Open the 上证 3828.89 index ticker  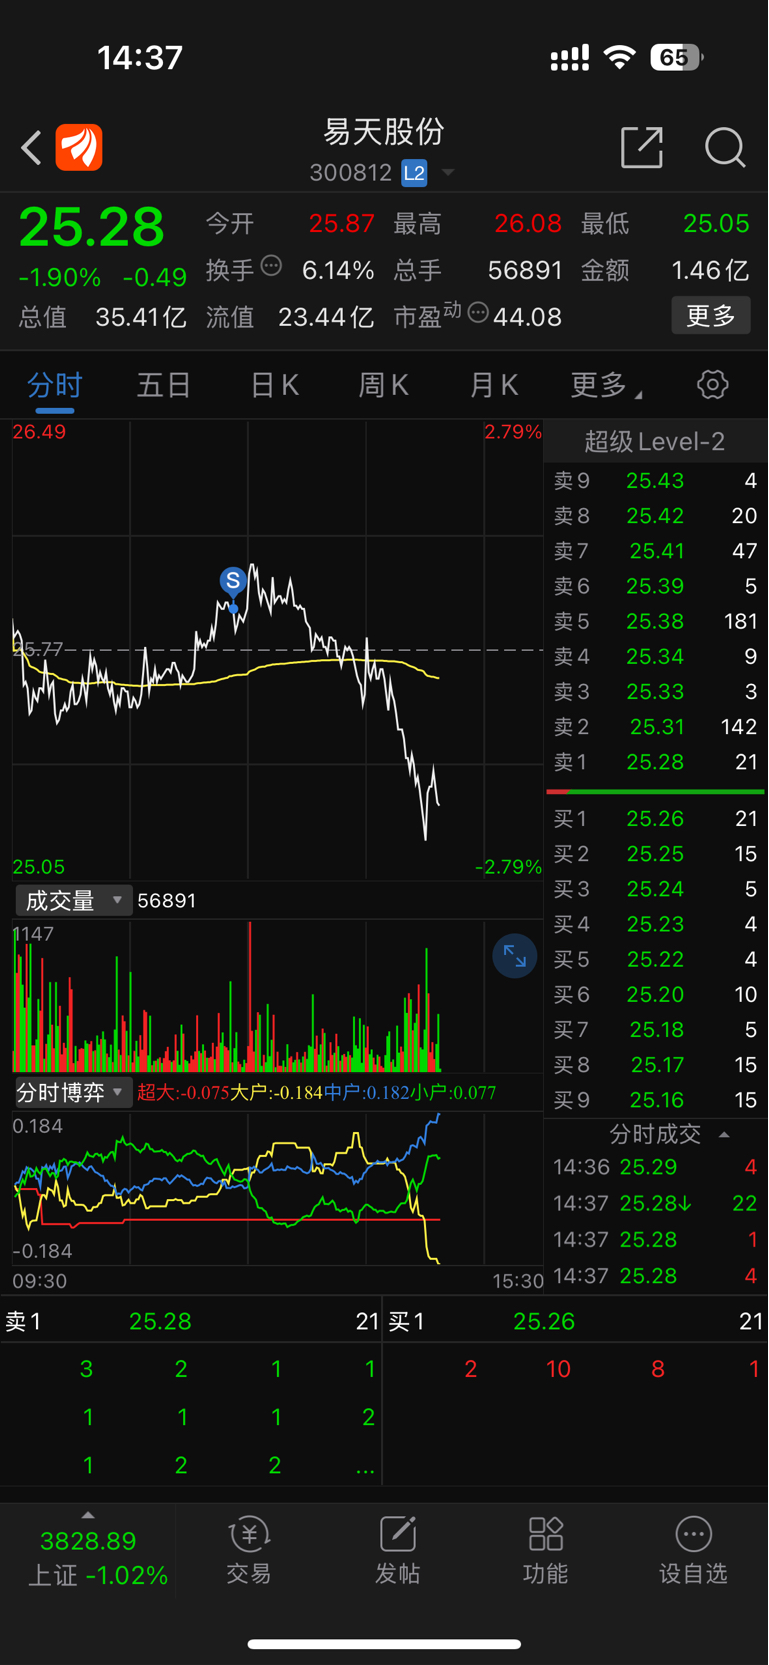pos(88,1558)
